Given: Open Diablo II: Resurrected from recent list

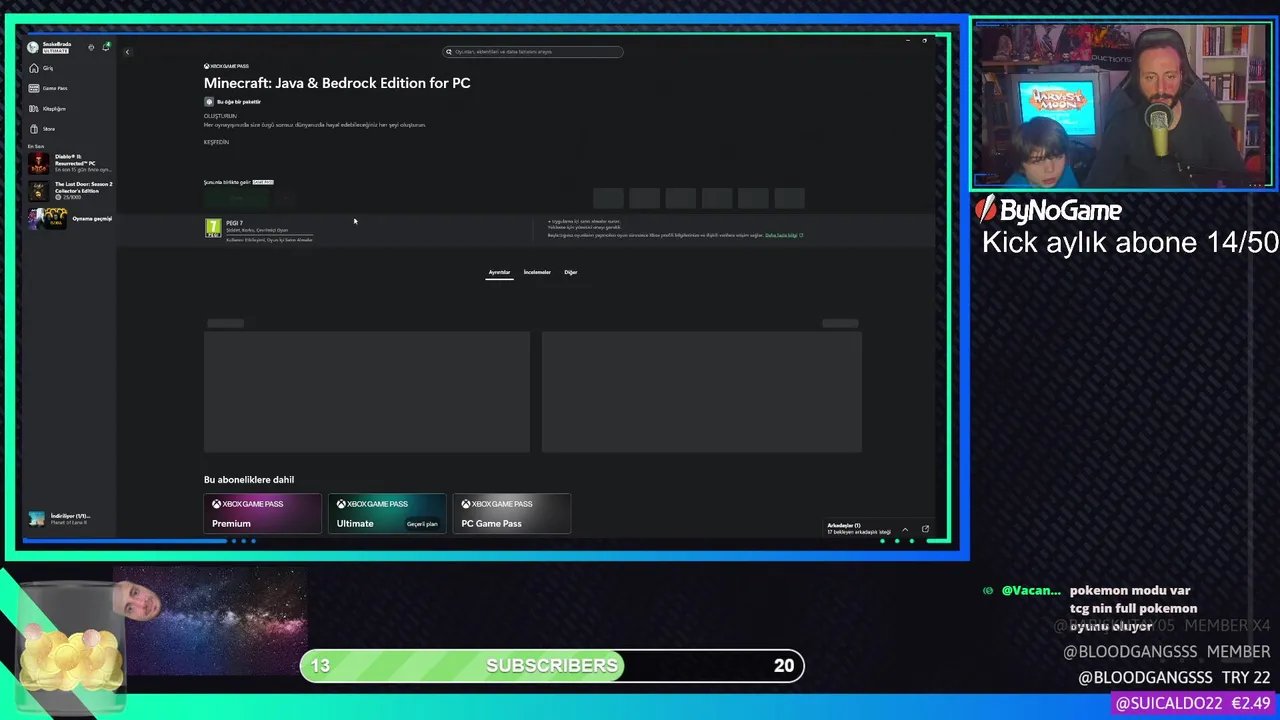Looking at the screenshot, I should 70,163.
